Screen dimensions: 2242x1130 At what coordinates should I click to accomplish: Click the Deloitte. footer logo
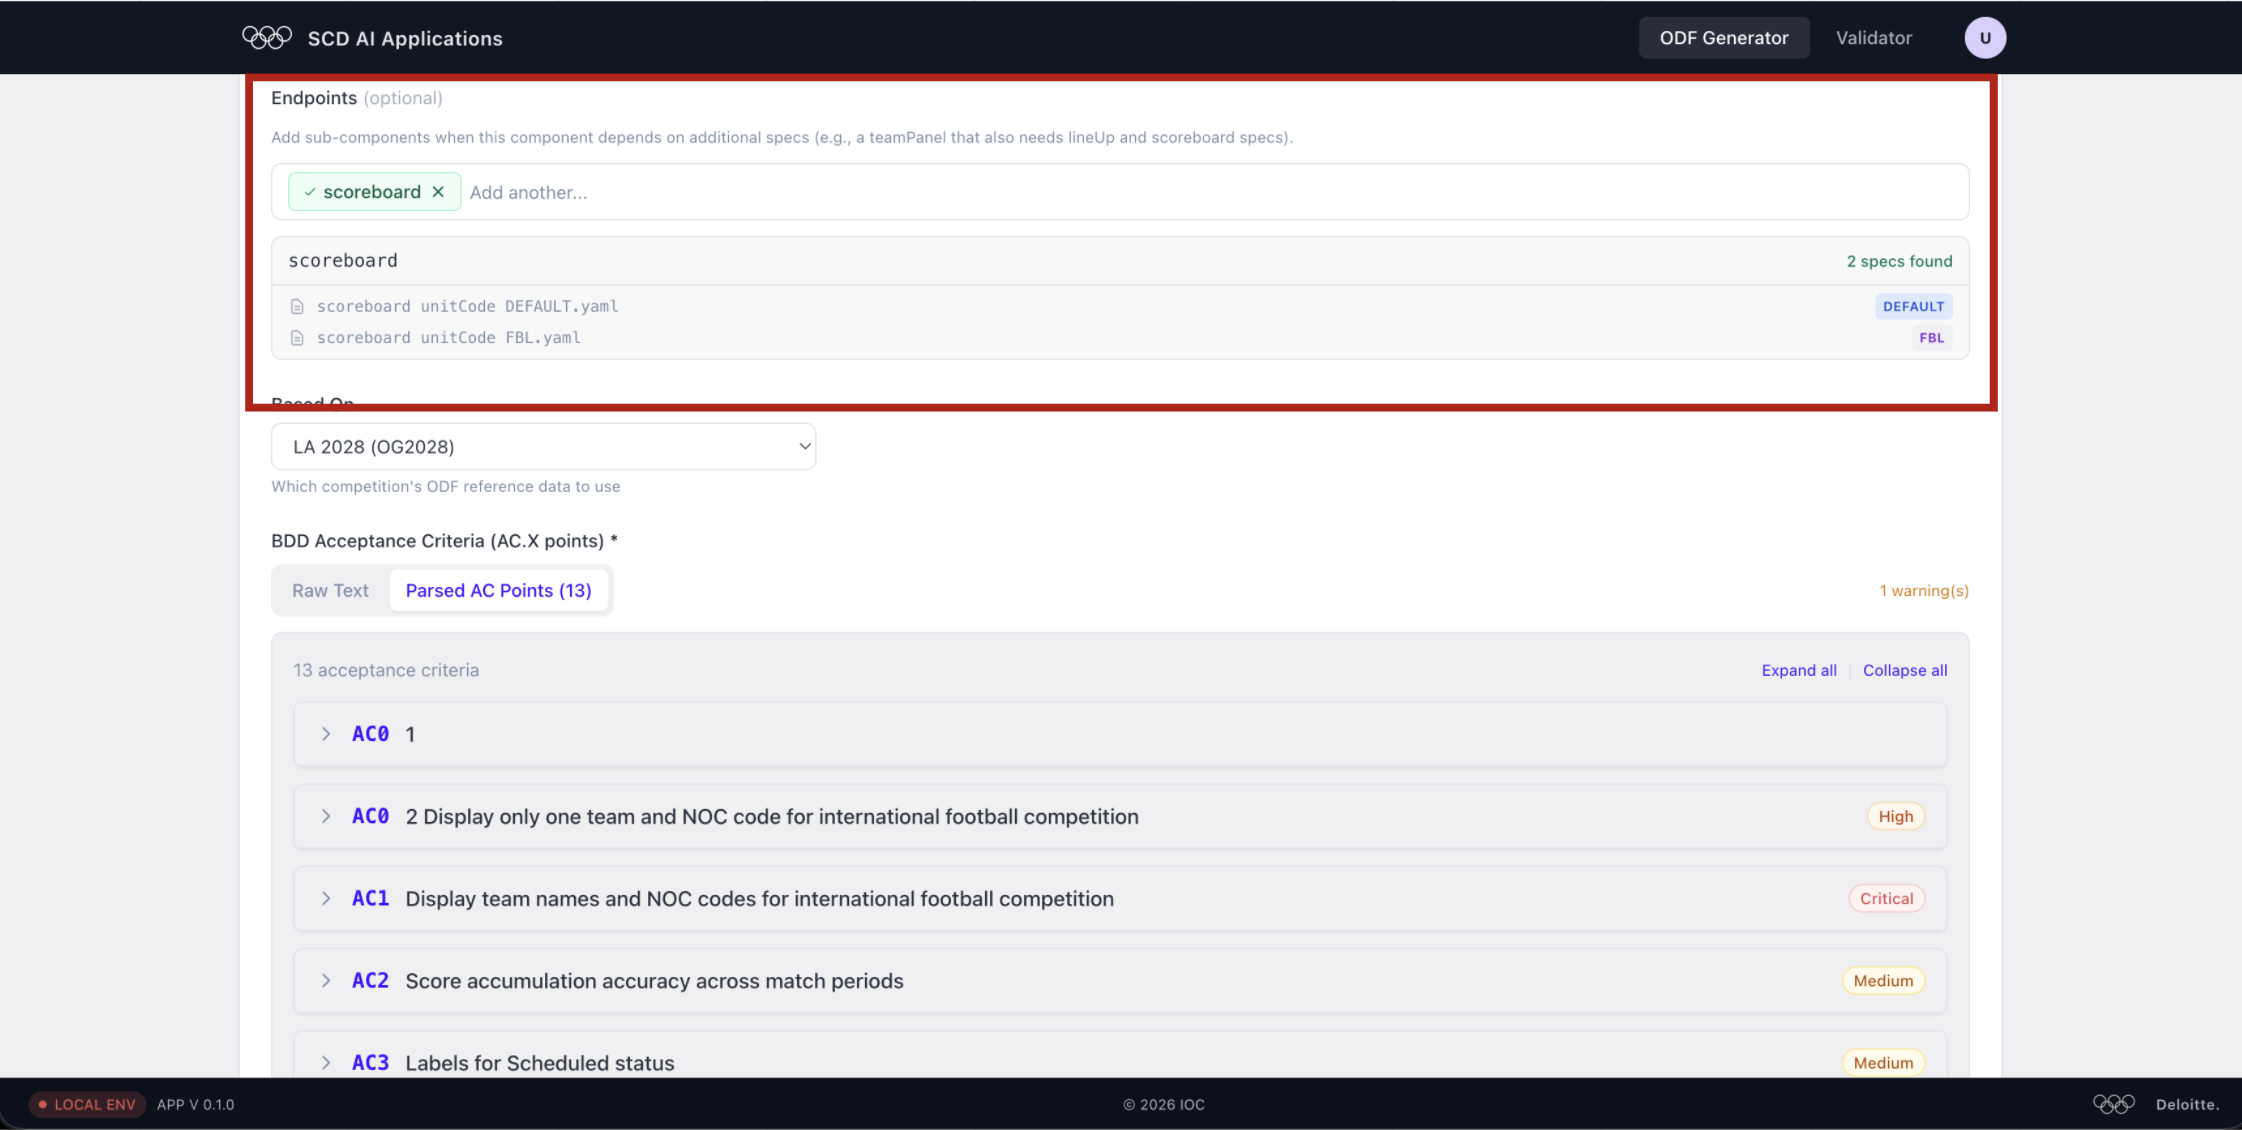(x=2187, y=1105)
